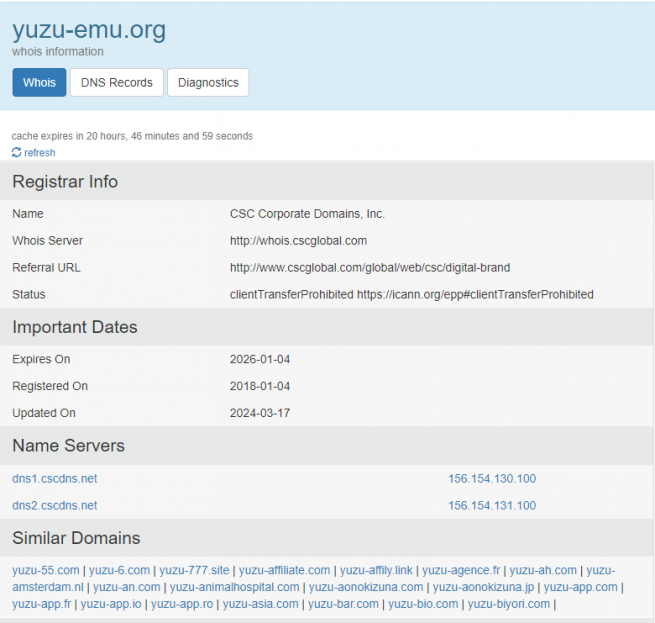Open similar domain yuzu-777.site
655x623 pixels.
[x=194, y=570]
